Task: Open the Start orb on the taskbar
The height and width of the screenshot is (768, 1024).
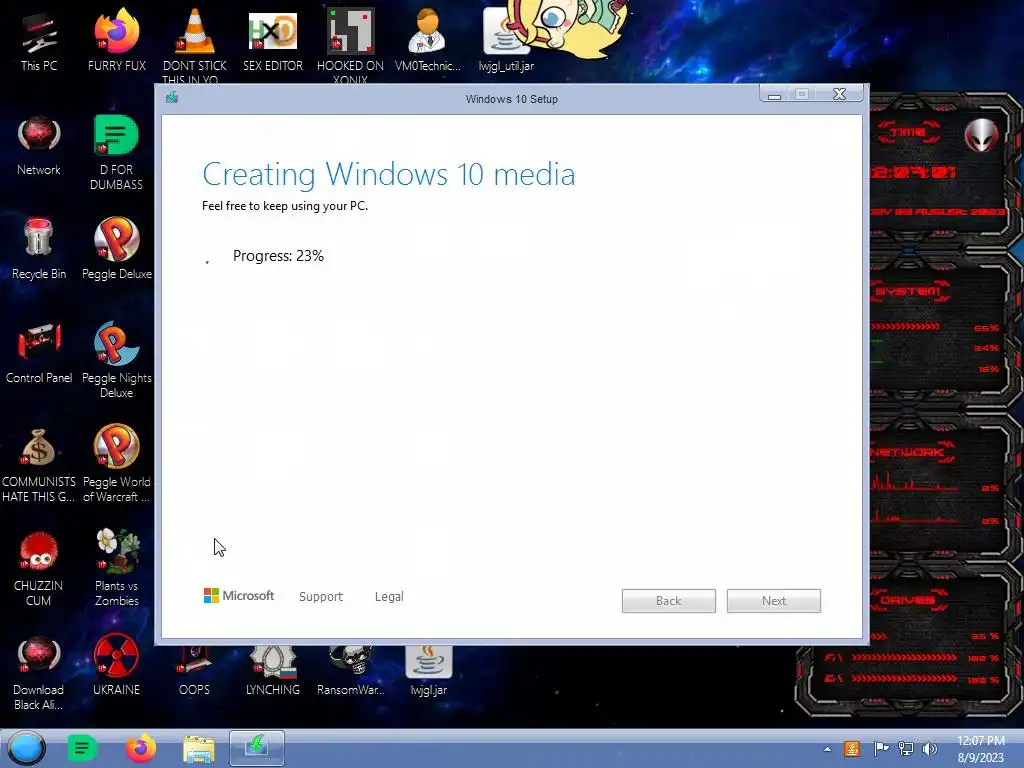Action: [x=27, y=748]
